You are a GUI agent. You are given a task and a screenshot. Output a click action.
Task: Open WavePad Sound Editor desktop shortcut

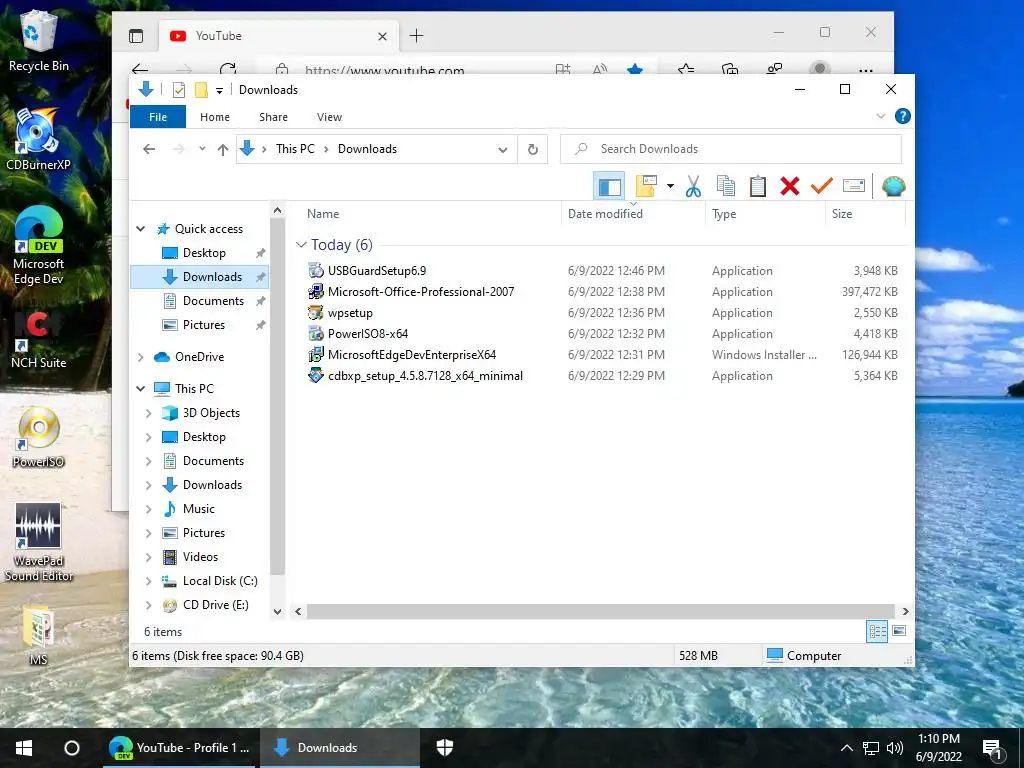pyautogui.click(x=39, y=542)
